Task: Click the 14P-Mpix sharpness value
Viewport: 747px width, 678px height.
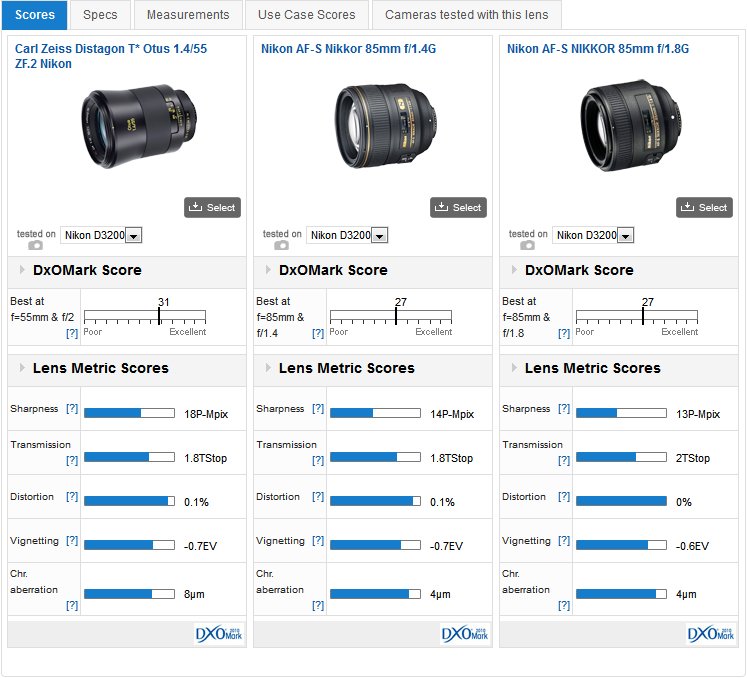Action: (452, 414)
